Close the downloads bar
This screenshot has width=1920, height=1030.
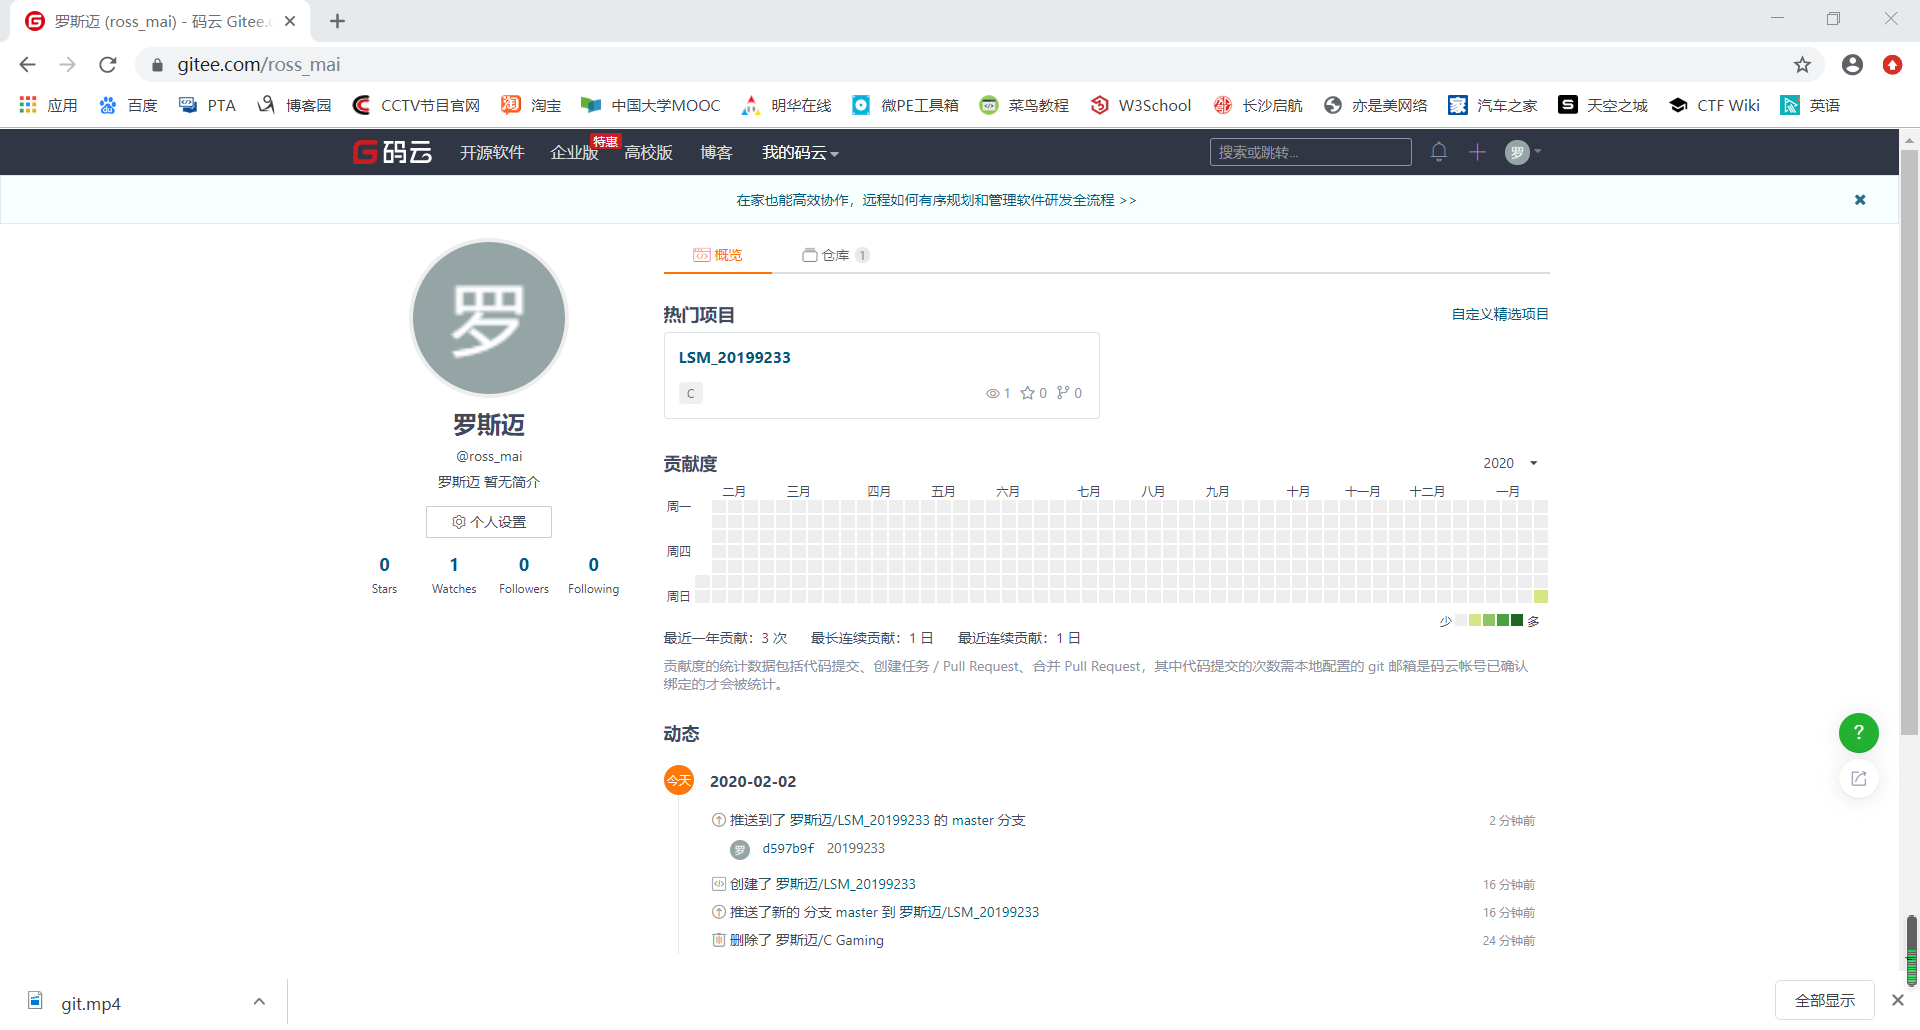[1897, 1000]
